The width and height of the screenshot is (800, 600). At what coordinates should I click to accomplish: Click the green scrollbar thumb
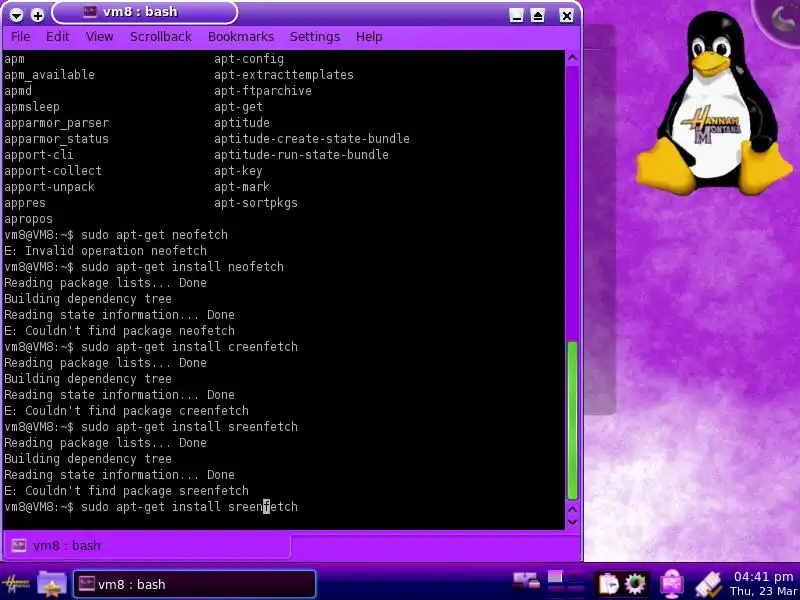(x=572, y=420)
